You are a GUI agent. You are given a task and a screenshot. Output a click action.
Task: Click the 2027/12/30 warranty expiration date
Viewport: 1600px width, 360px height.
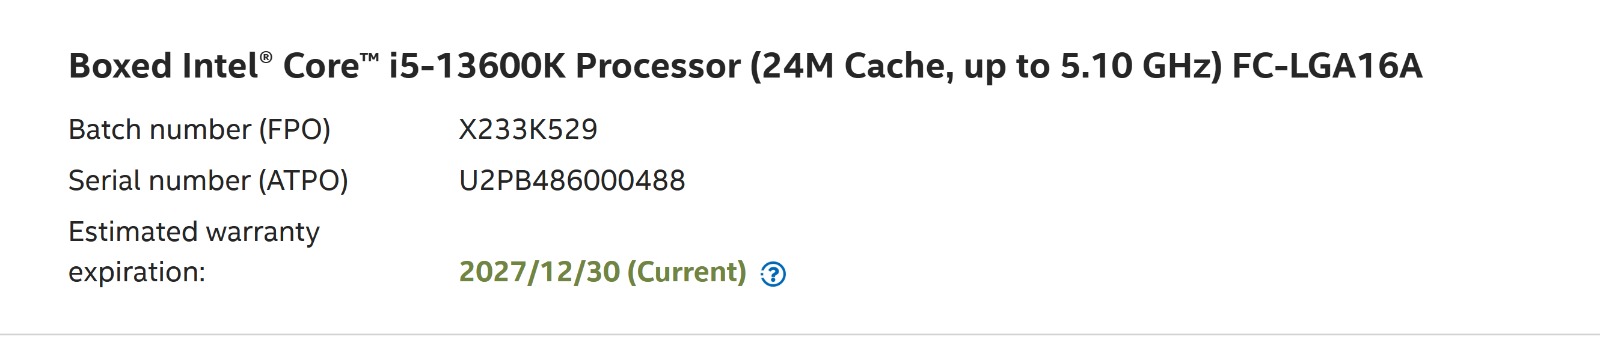pyautogui.click(x=539, y=272)
